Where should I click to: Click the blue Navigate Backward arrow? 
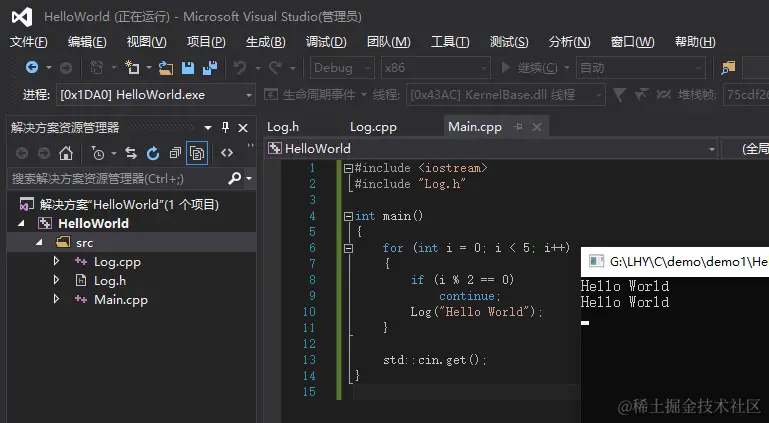[x=32, y=67]
